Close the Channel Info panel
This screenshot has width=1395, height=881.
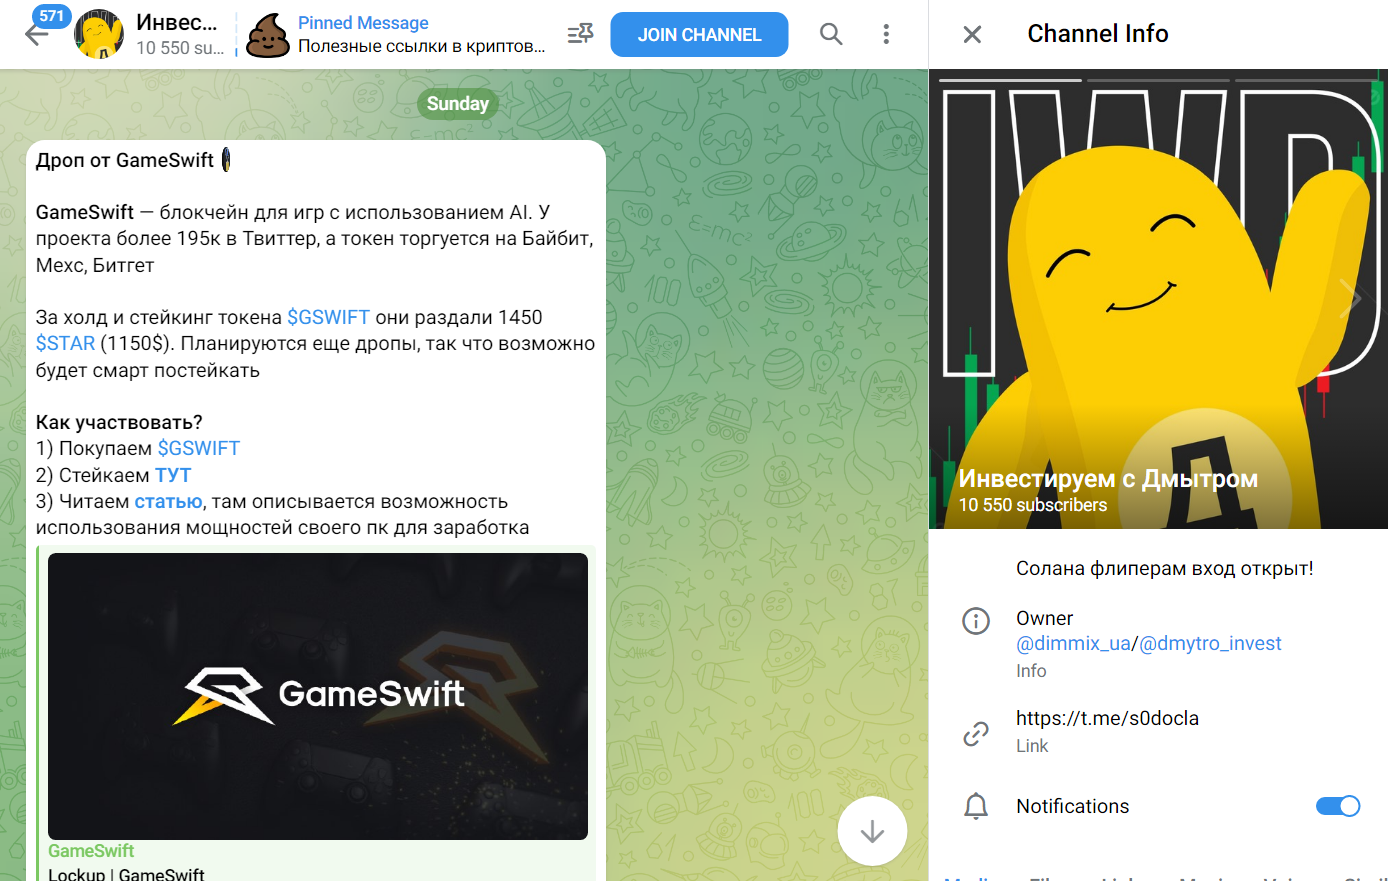click(972, 34)
